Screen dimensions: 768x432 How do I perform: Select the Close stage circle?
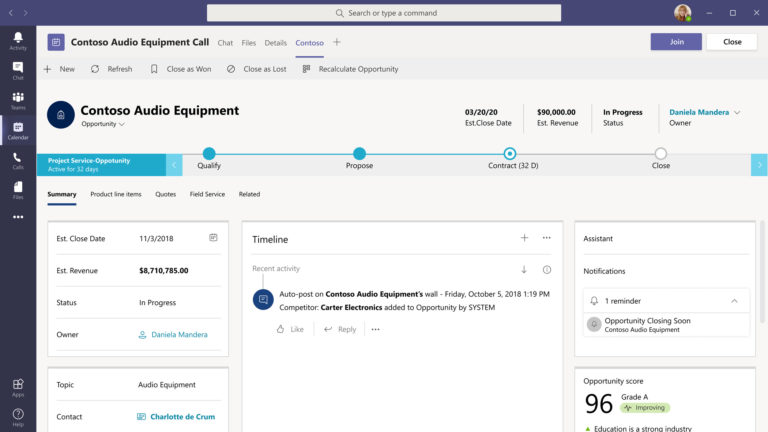660,154
